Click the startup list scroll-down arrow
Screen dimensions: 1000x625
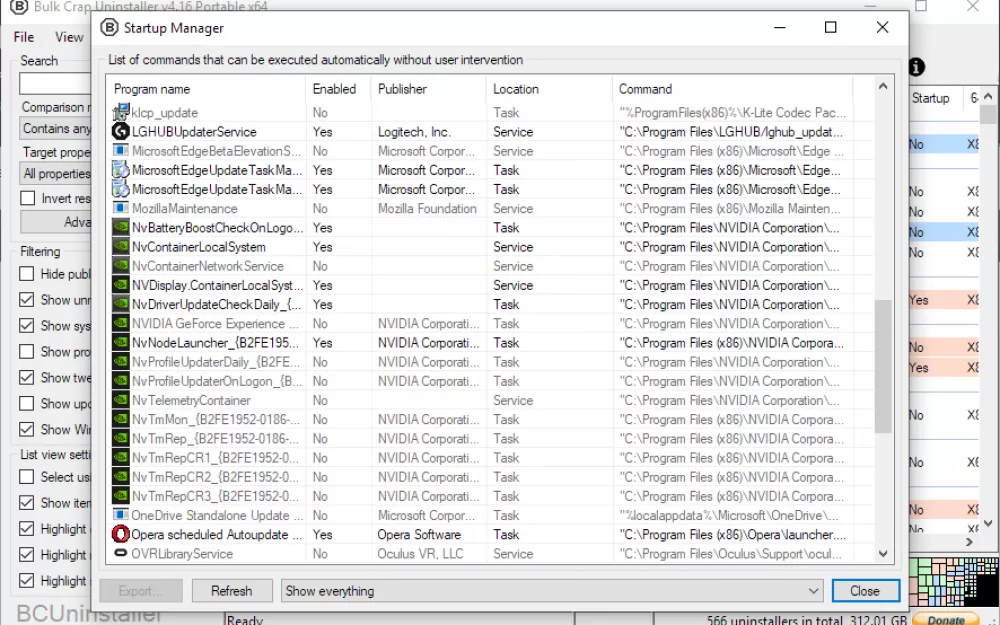883,554
